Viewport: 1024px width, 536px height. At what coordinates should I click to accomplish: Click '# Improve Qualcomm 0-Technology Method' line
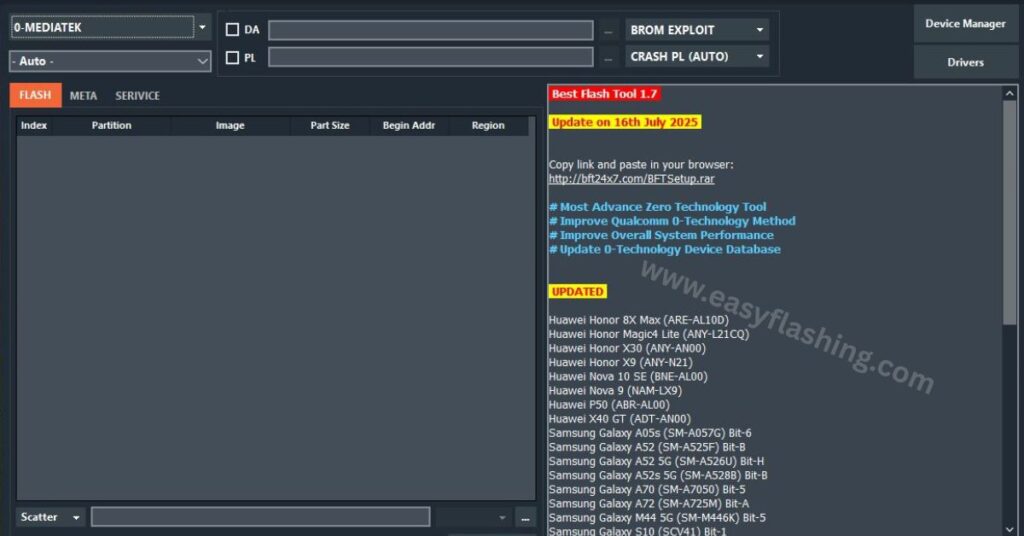tap(672, 221)
